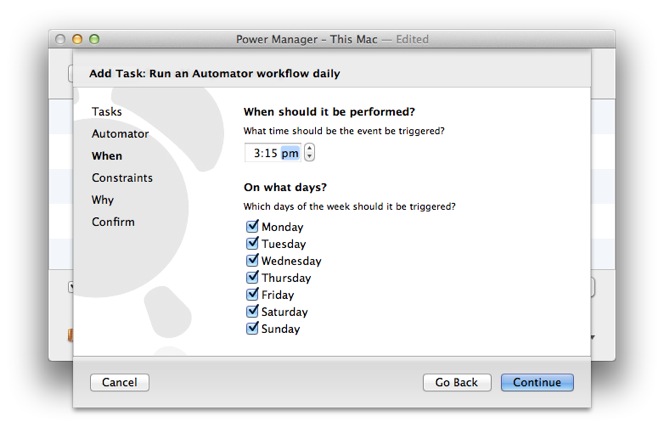Click the Add Task dialog title text
Viewport: 664px width, 428px height.
click(x=214, y=74)
